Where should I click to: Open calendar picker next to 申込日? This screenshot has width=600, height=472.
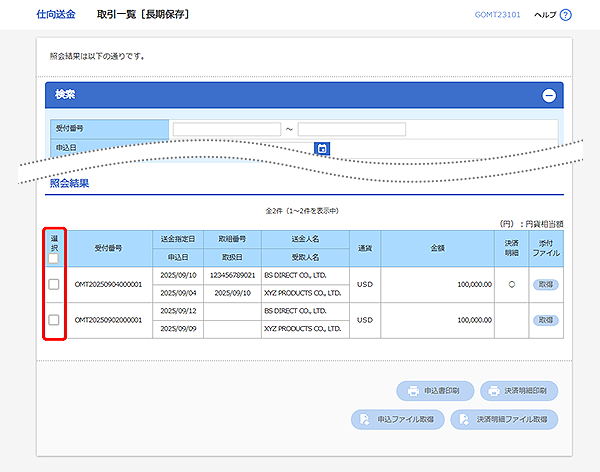[x=322, y=149]
